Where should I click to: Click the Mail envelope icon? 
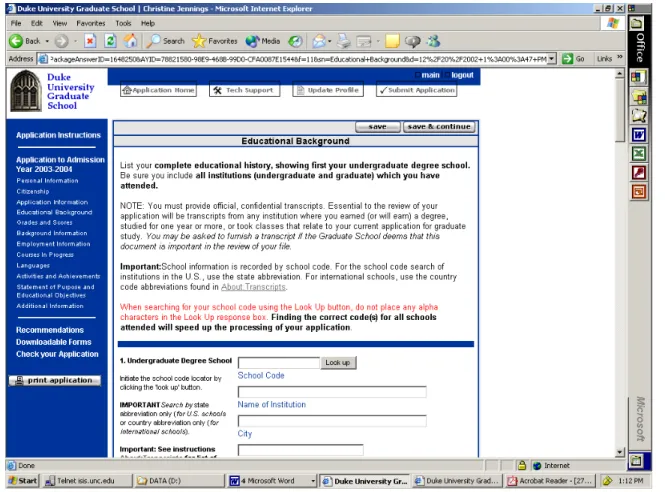(x=319, y=41)
